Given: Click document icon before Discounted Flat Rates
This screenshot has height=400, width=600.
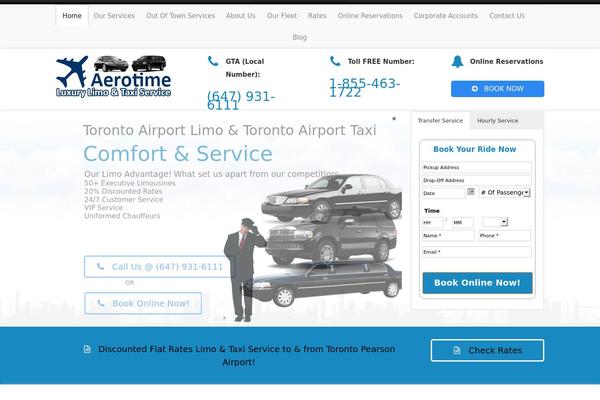Looking at the screenshot, I should 87,349.
